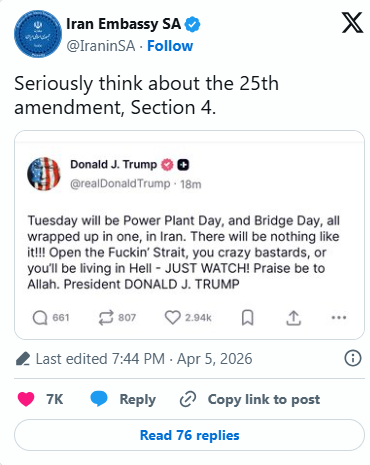The image size is (370, 465).
Task: Open the three-dot more menu in quoted post
Action: 339,317
